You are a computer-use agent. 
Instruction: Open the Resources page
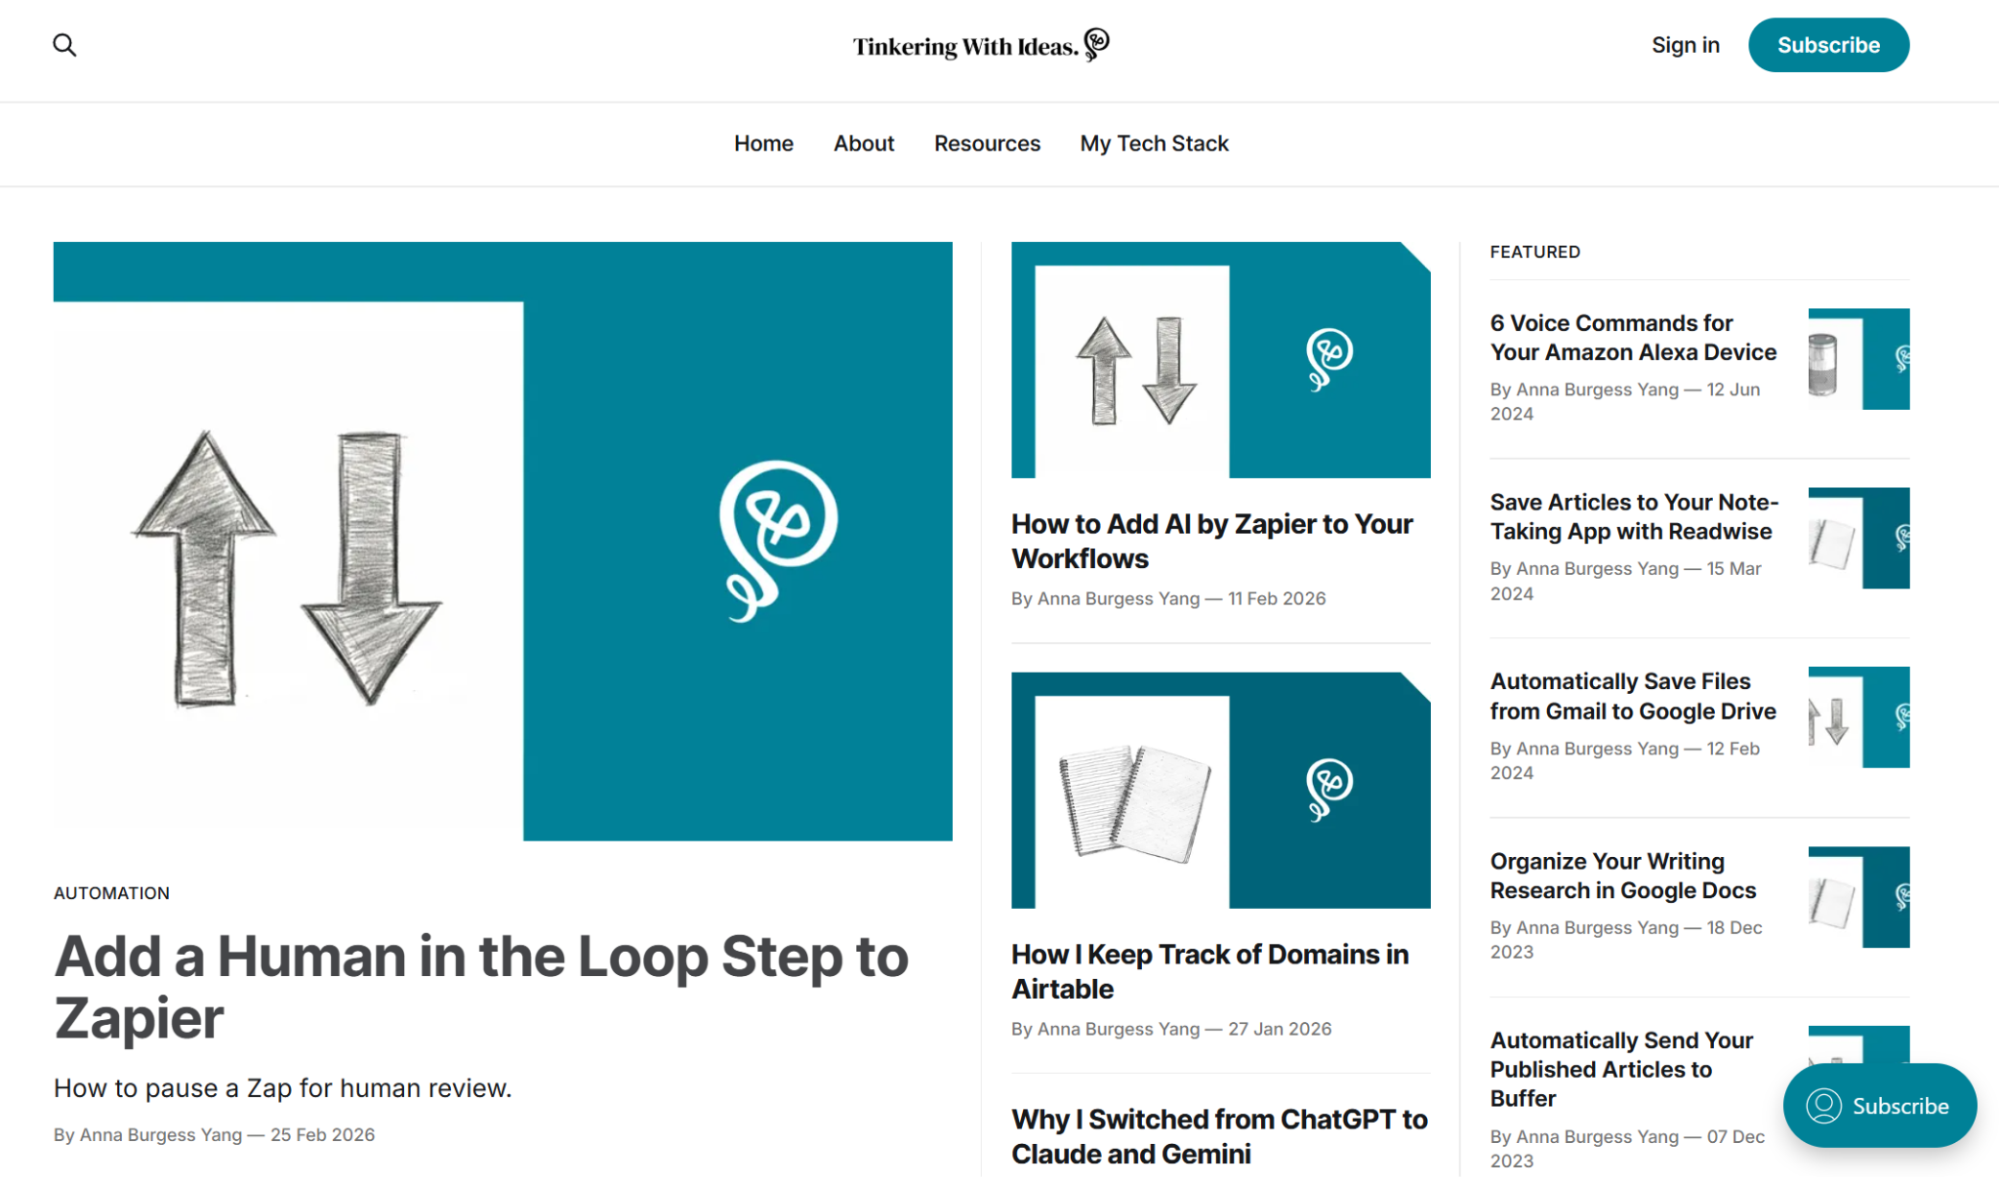tap(986, 143)
